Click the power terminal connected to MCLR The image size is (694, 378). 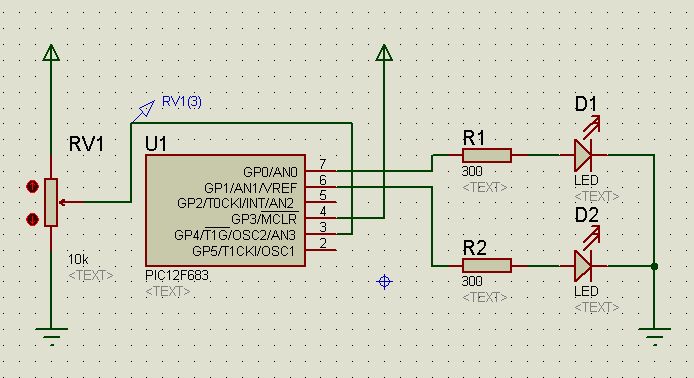coord(384,52)
